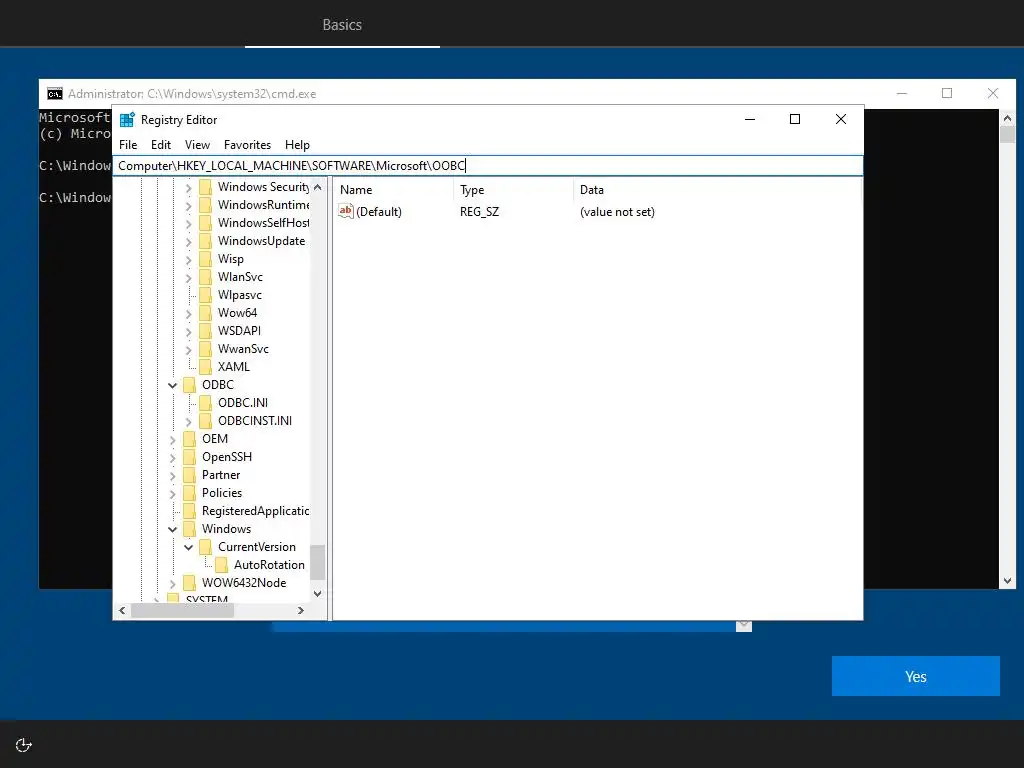The height and width of the screenshot is (768, 1024).
Task: Click the tree pane scroll up arrow
Action: pyautogui.click(x=317, y=187)
